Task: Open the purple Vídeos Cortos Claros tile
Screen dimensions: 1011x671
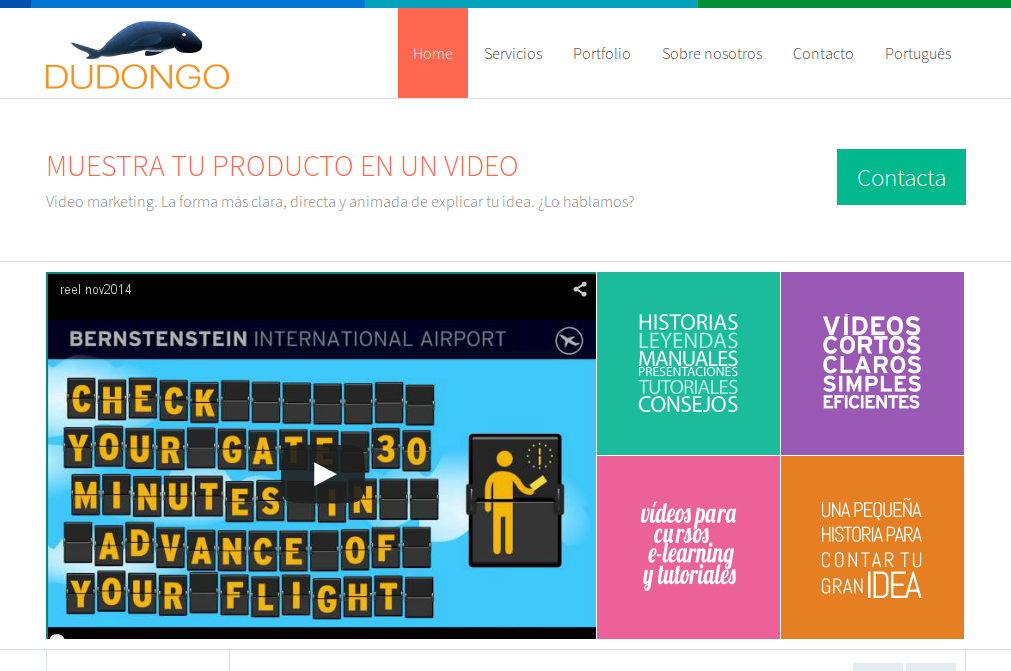Action: pyautogui.click(x=872, y=364)
